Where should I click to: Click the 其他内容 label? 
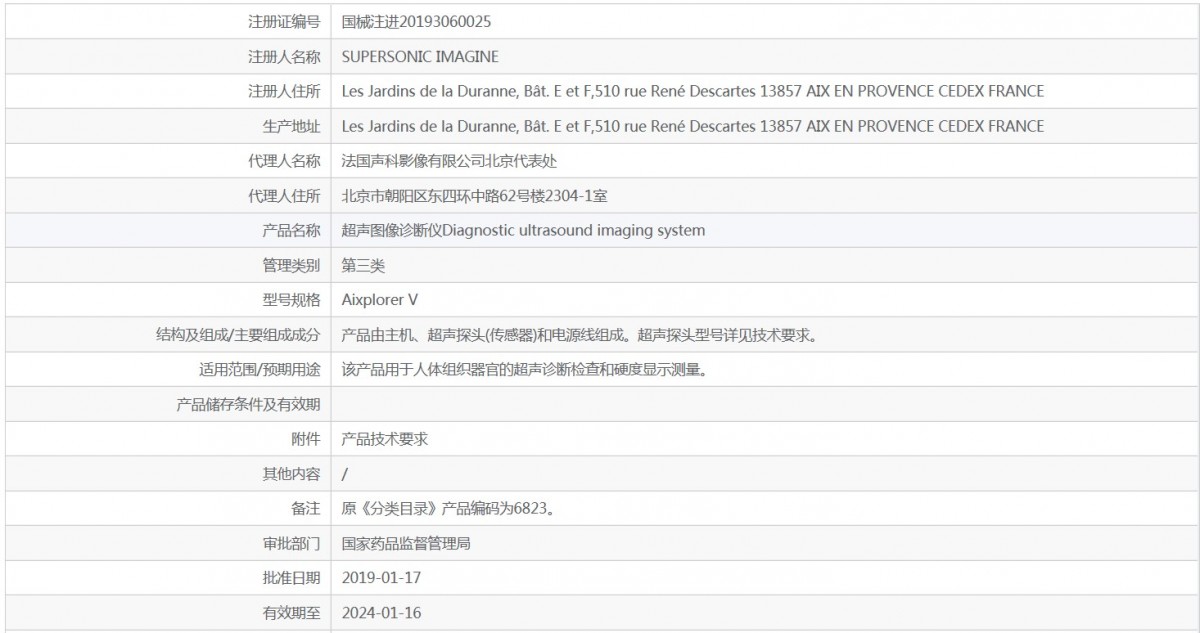[291, 474]
